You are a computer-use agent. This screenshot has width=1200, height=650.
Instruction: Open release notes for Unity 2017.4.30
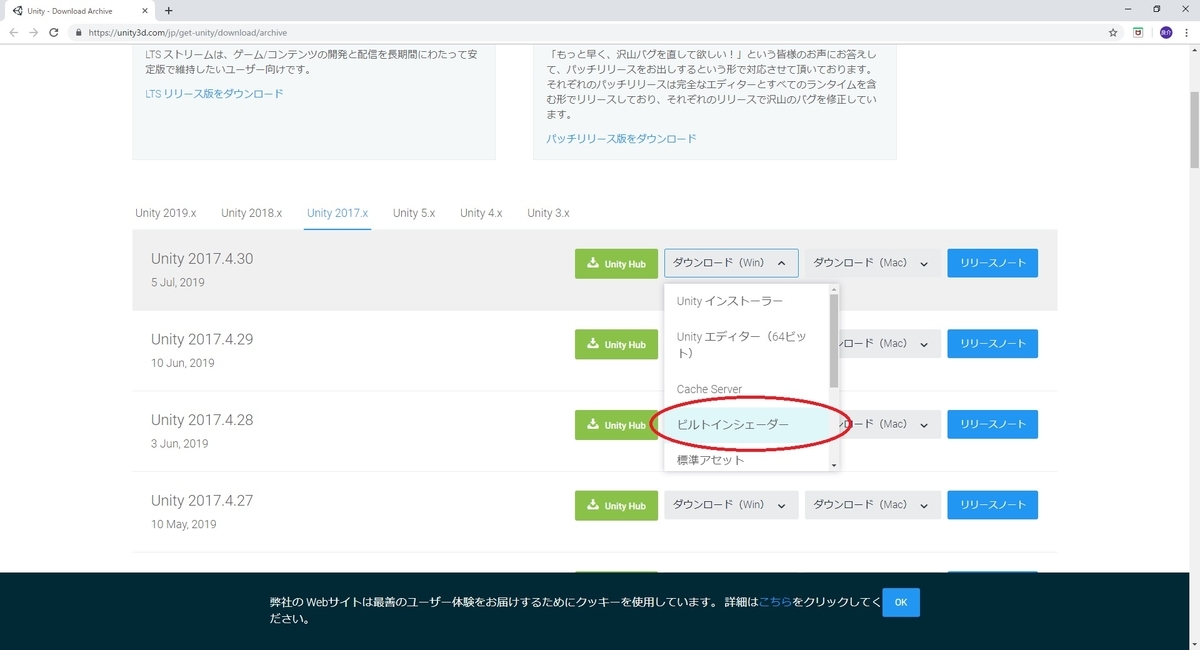point(992,263)
